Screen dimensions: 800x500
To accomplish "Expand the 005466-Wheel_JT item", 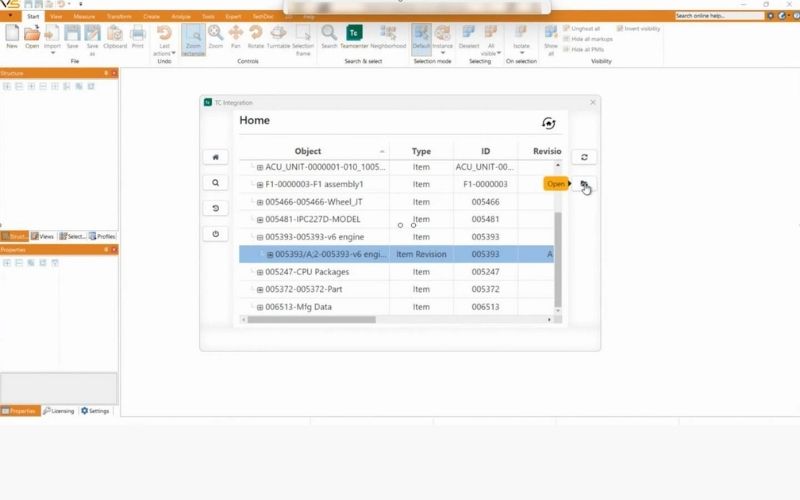I will (260, 203).
